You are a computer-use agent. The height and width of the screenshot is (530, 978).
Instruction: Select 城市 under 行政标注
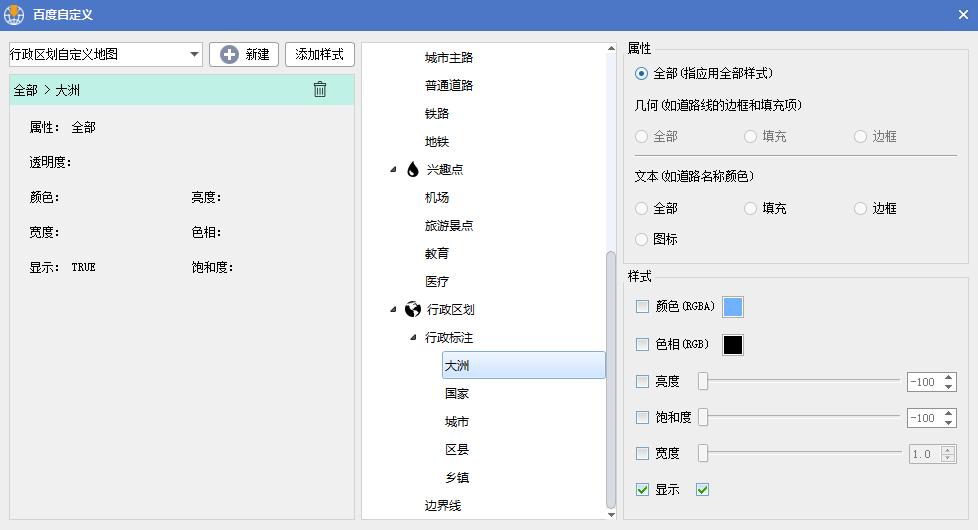457,422
